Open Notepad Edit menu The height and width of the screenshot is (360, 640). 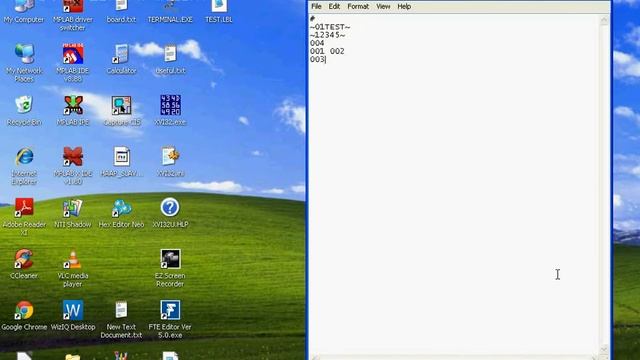coord(334,7)
